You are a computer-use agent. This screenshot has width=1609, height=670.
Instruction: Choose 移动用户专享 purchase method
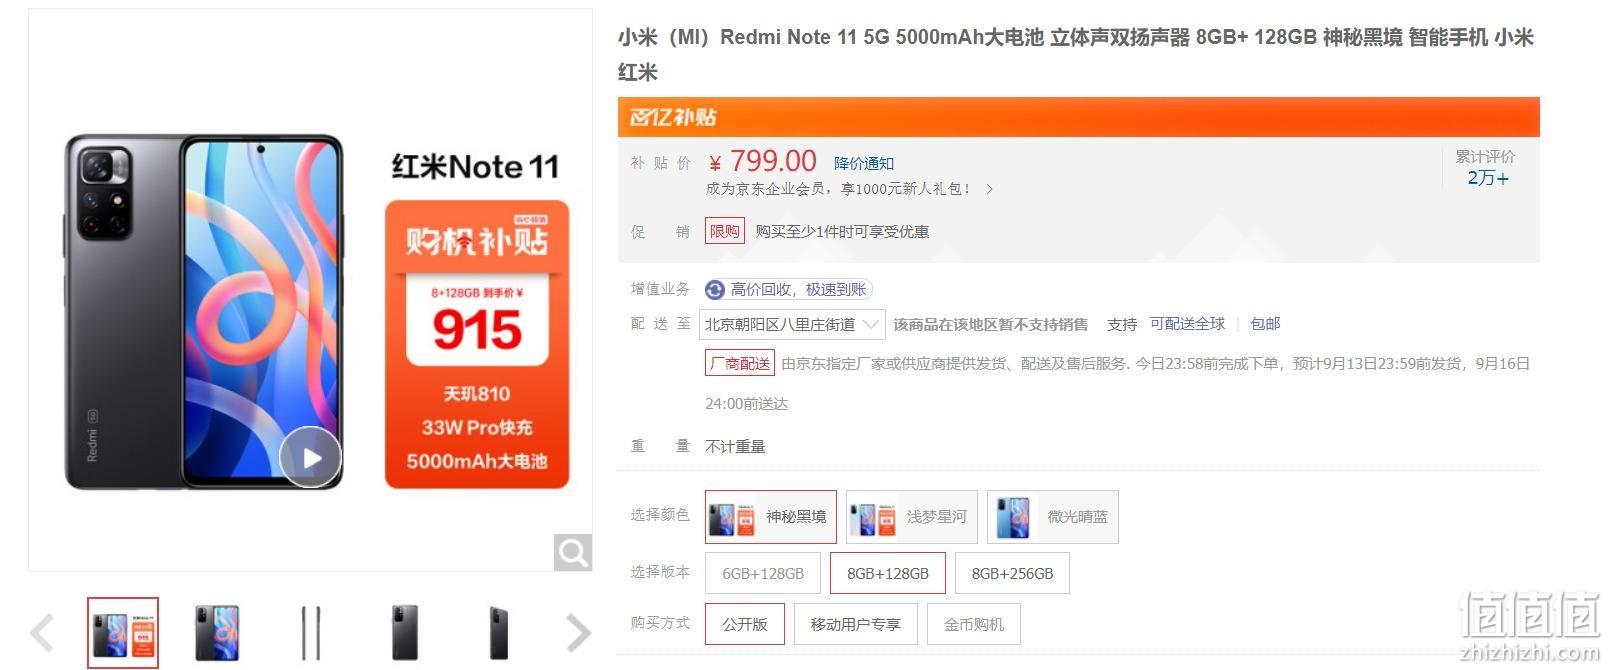click(855, 624)
